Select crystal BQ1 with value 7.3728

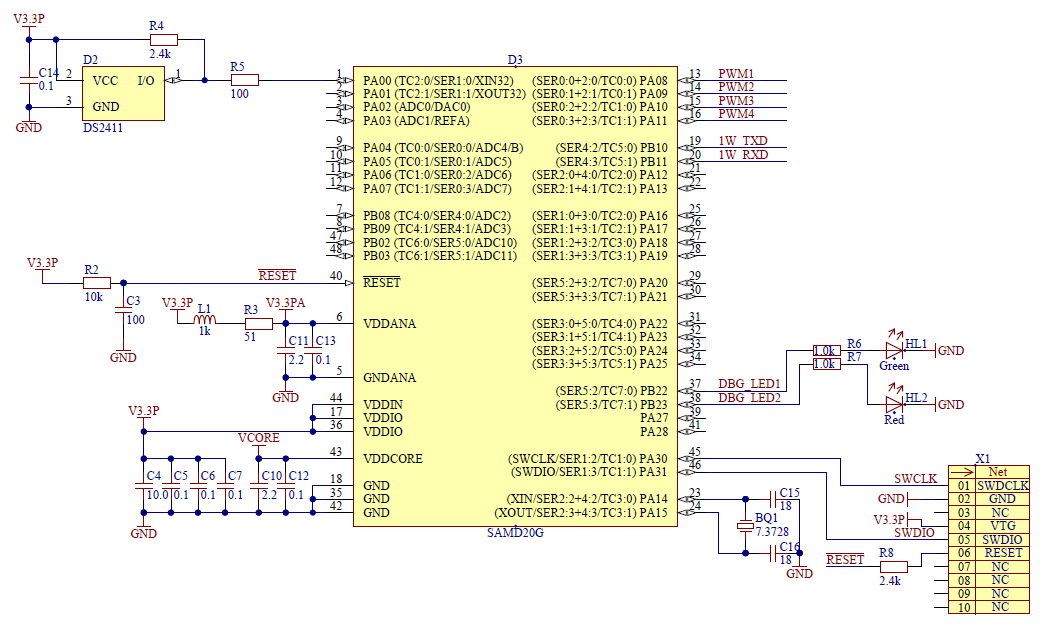(744, 527)
